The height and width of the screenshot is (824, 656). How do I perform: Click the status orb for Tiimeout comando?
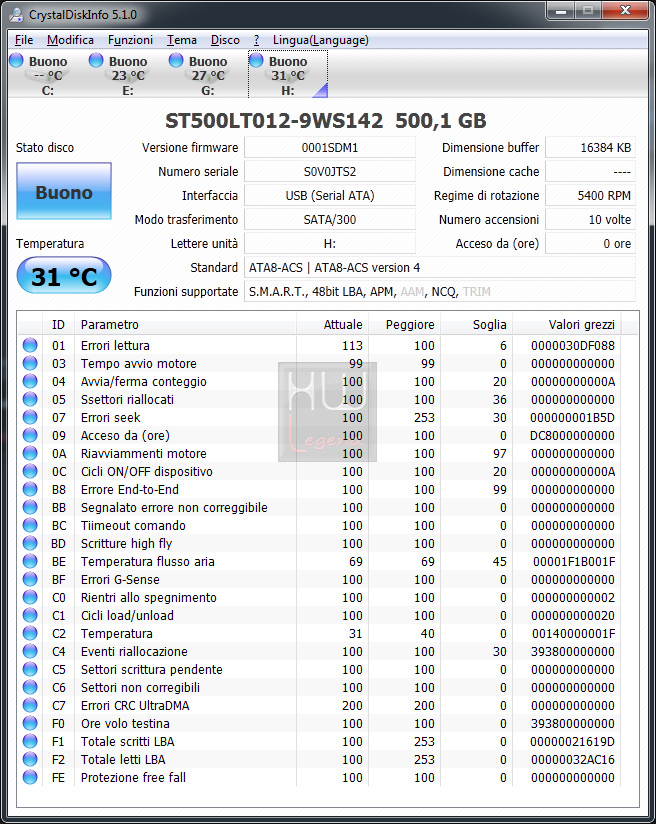[30, 525]
